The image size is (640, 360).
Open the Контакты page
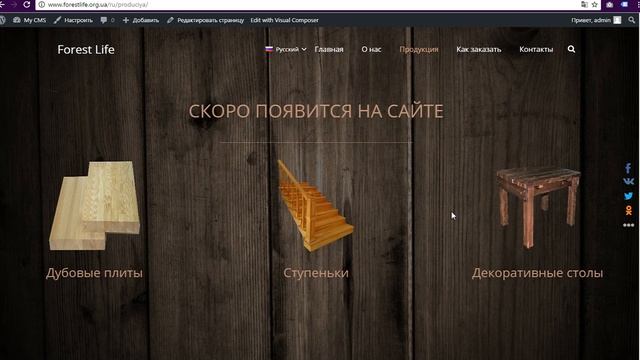pyautogui.click(x=536, y=49)
